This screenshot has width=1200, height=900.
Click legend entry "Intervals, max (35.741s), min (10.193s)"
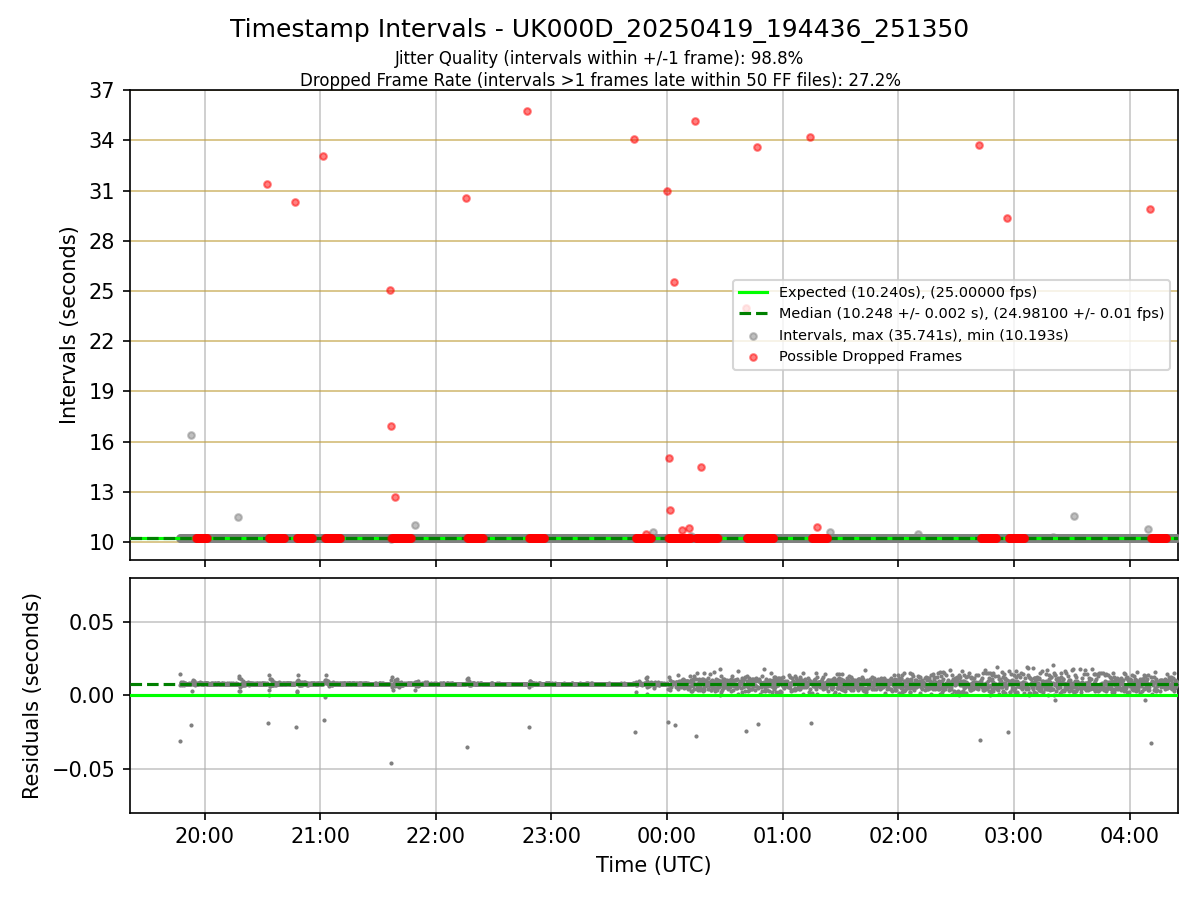(x=923, y=334)
